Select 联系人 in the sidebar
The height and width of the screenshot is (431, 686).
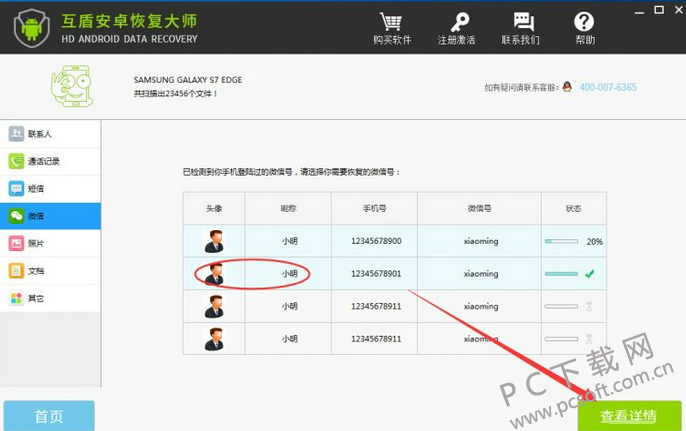coord(50,134)
